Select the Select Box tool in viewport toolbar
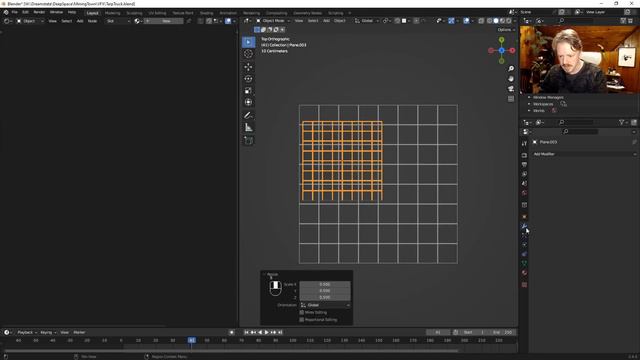The height and width of the screenshot is (360, 640). click(248, 42)
